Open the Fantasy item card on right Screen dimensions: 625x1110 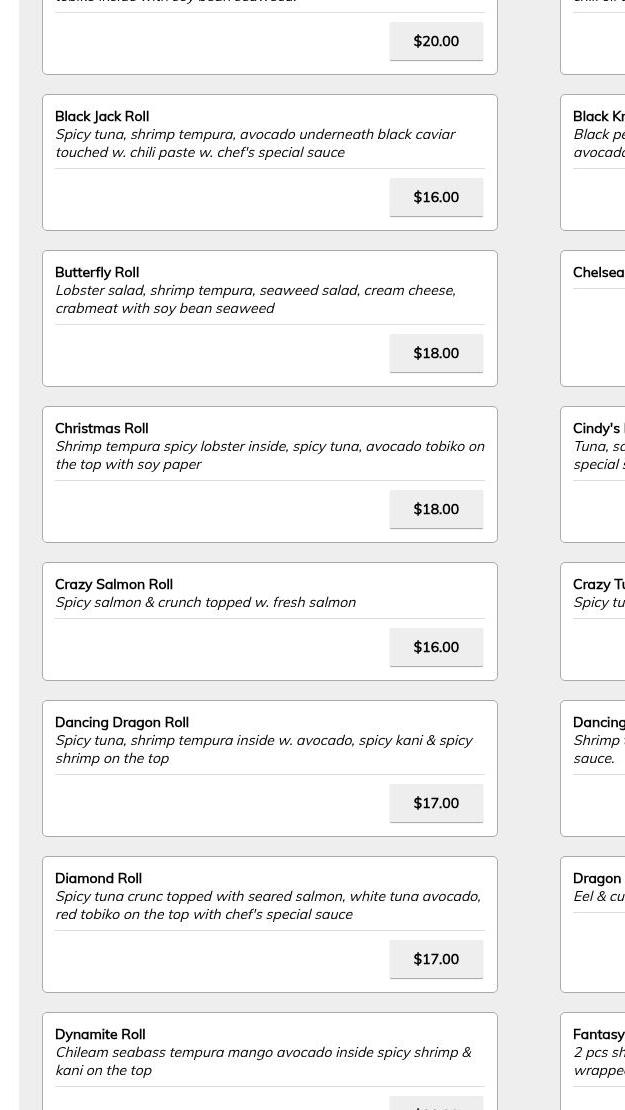point(592,1061)
